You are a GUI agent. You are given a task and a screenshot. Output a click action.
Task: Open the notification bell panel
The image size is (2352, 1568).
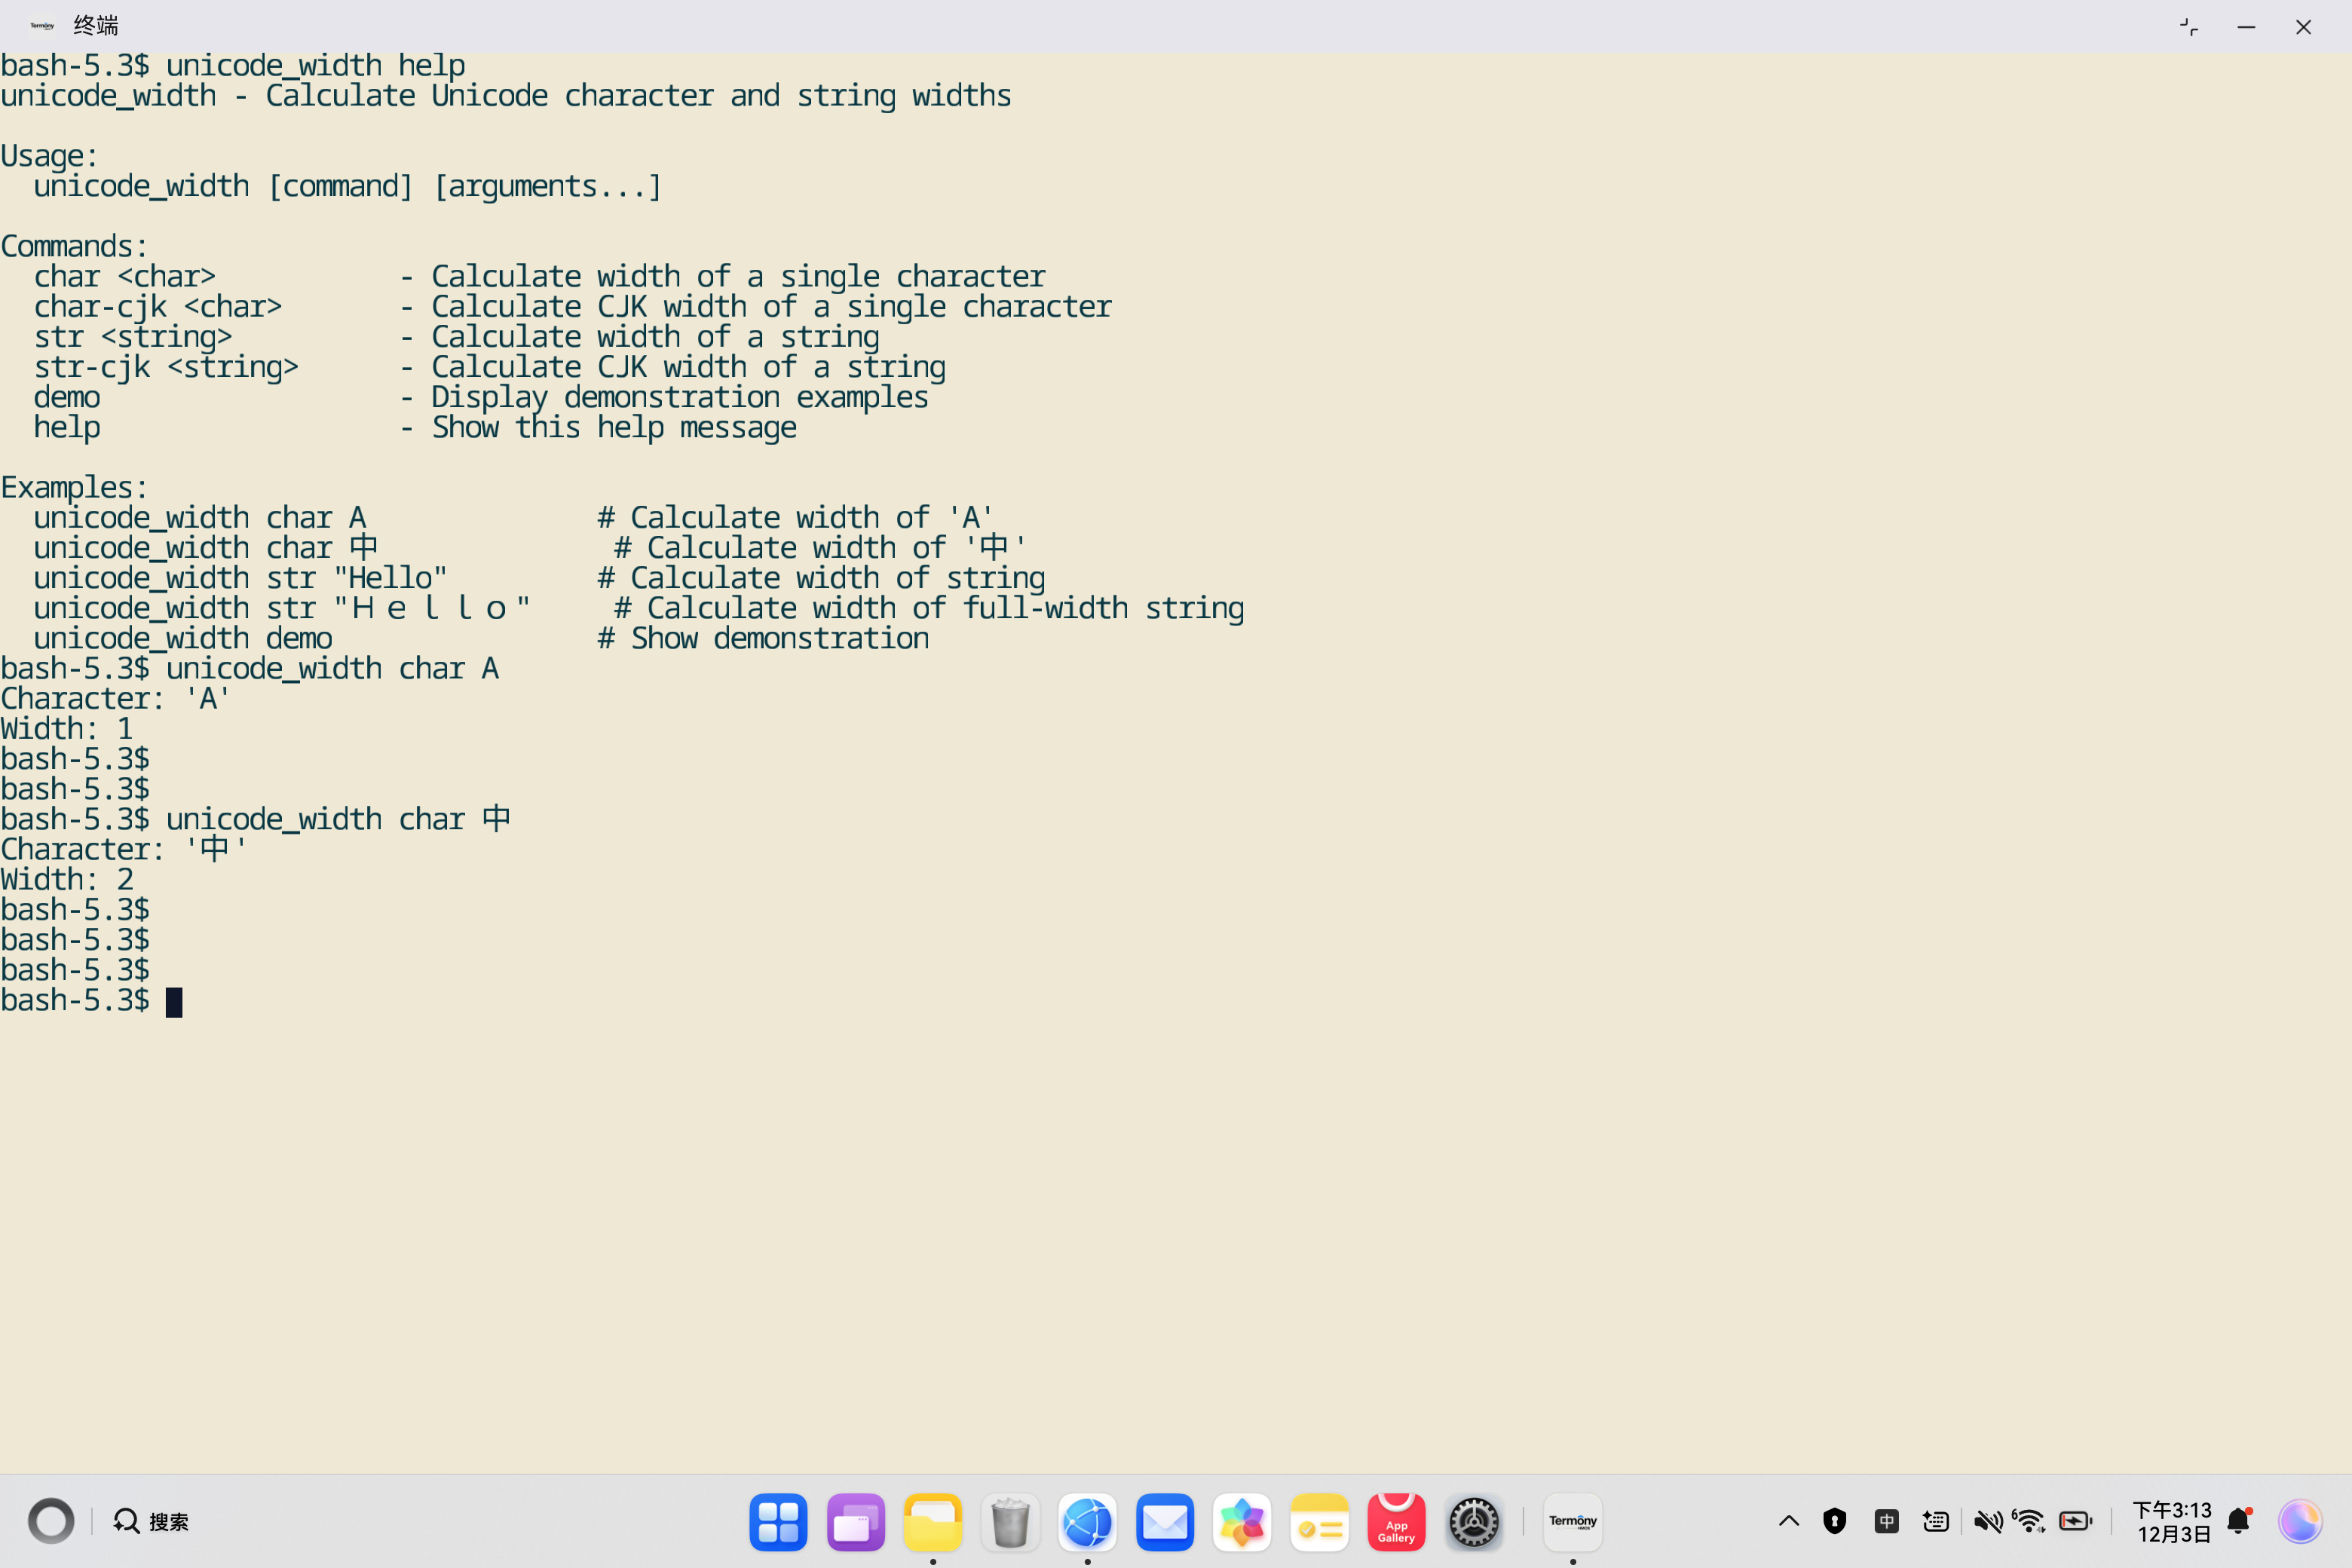(2240, 1522)
